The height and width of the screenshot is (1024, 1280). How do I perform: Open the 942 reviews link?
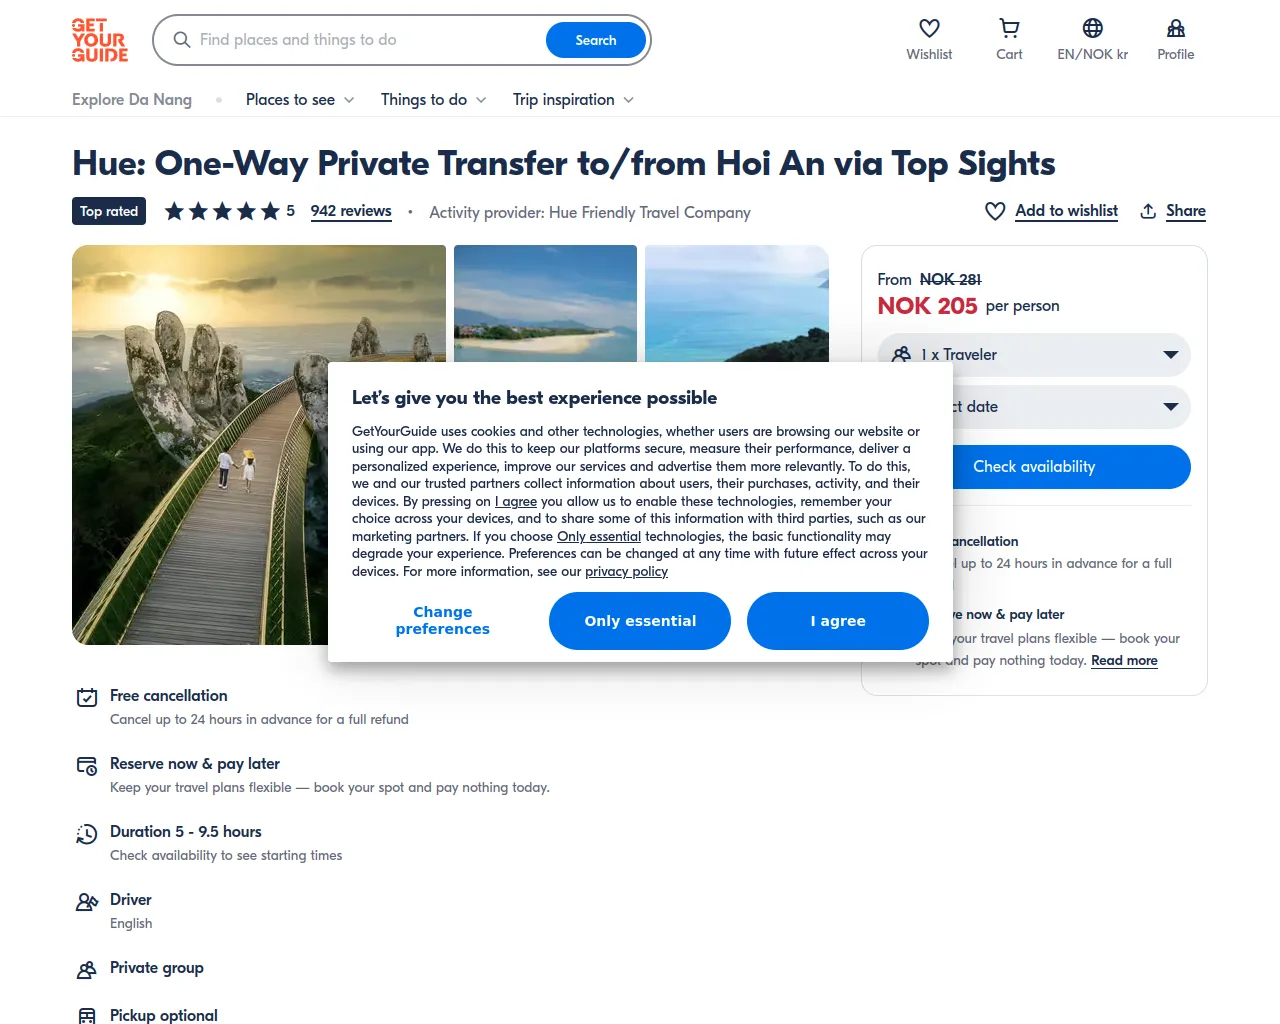pyautogui.click(x=351, y=211)
